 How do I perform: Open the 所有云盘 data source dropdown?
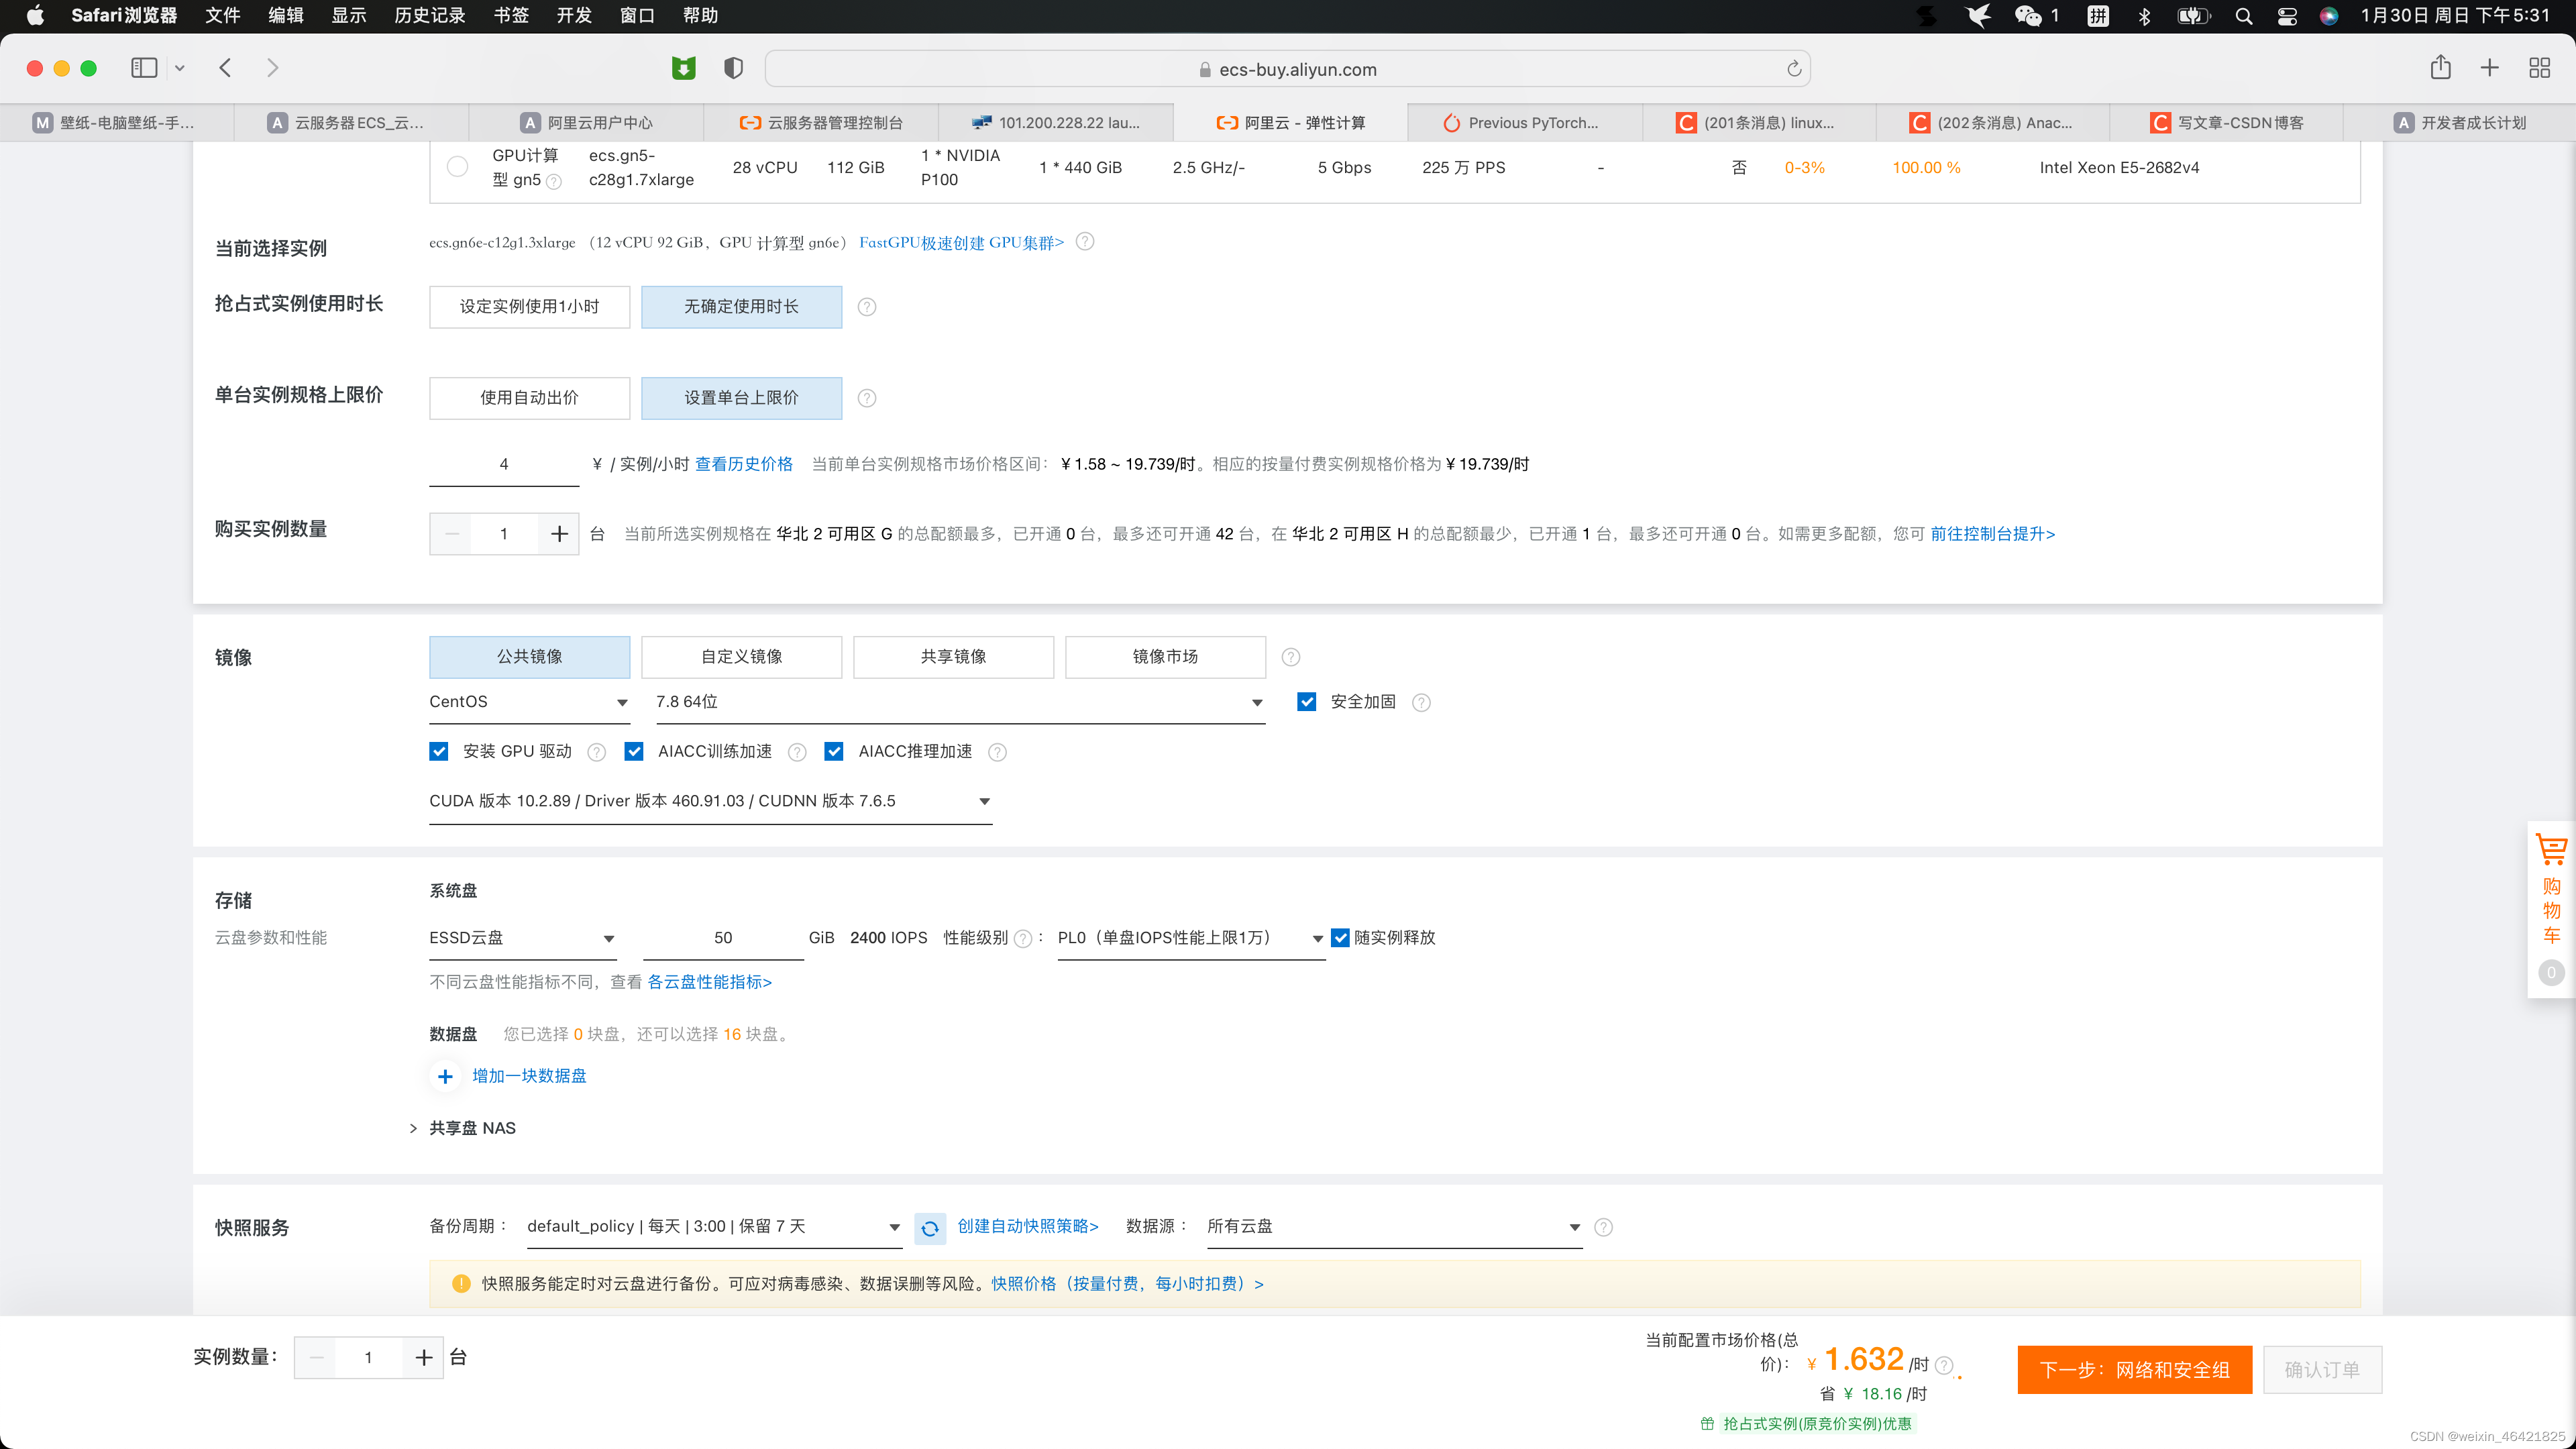click(1394, 1227)
